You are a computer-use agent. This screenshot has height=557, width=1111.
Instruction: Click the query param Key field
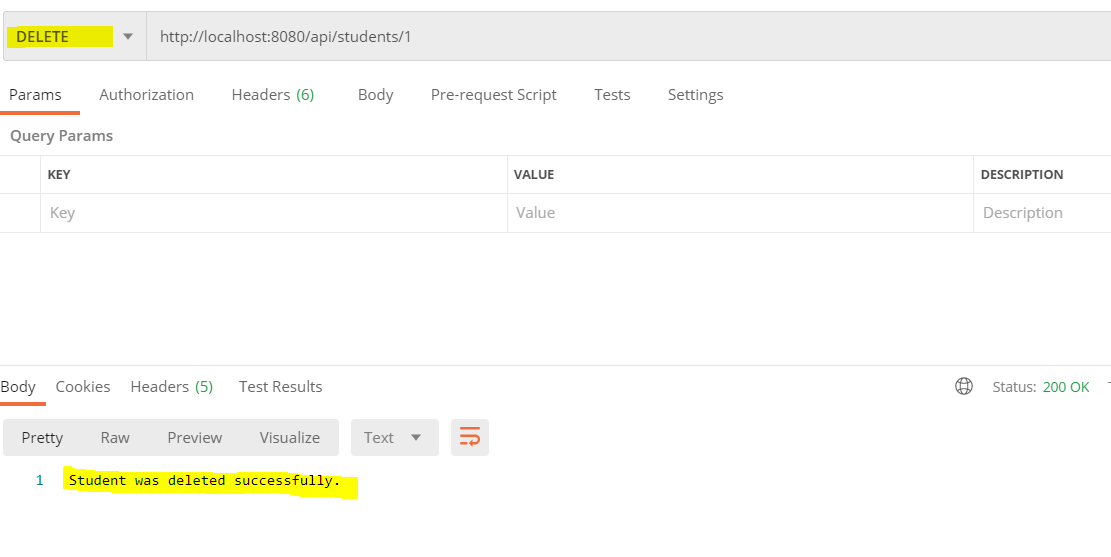[x=270, y=213]
